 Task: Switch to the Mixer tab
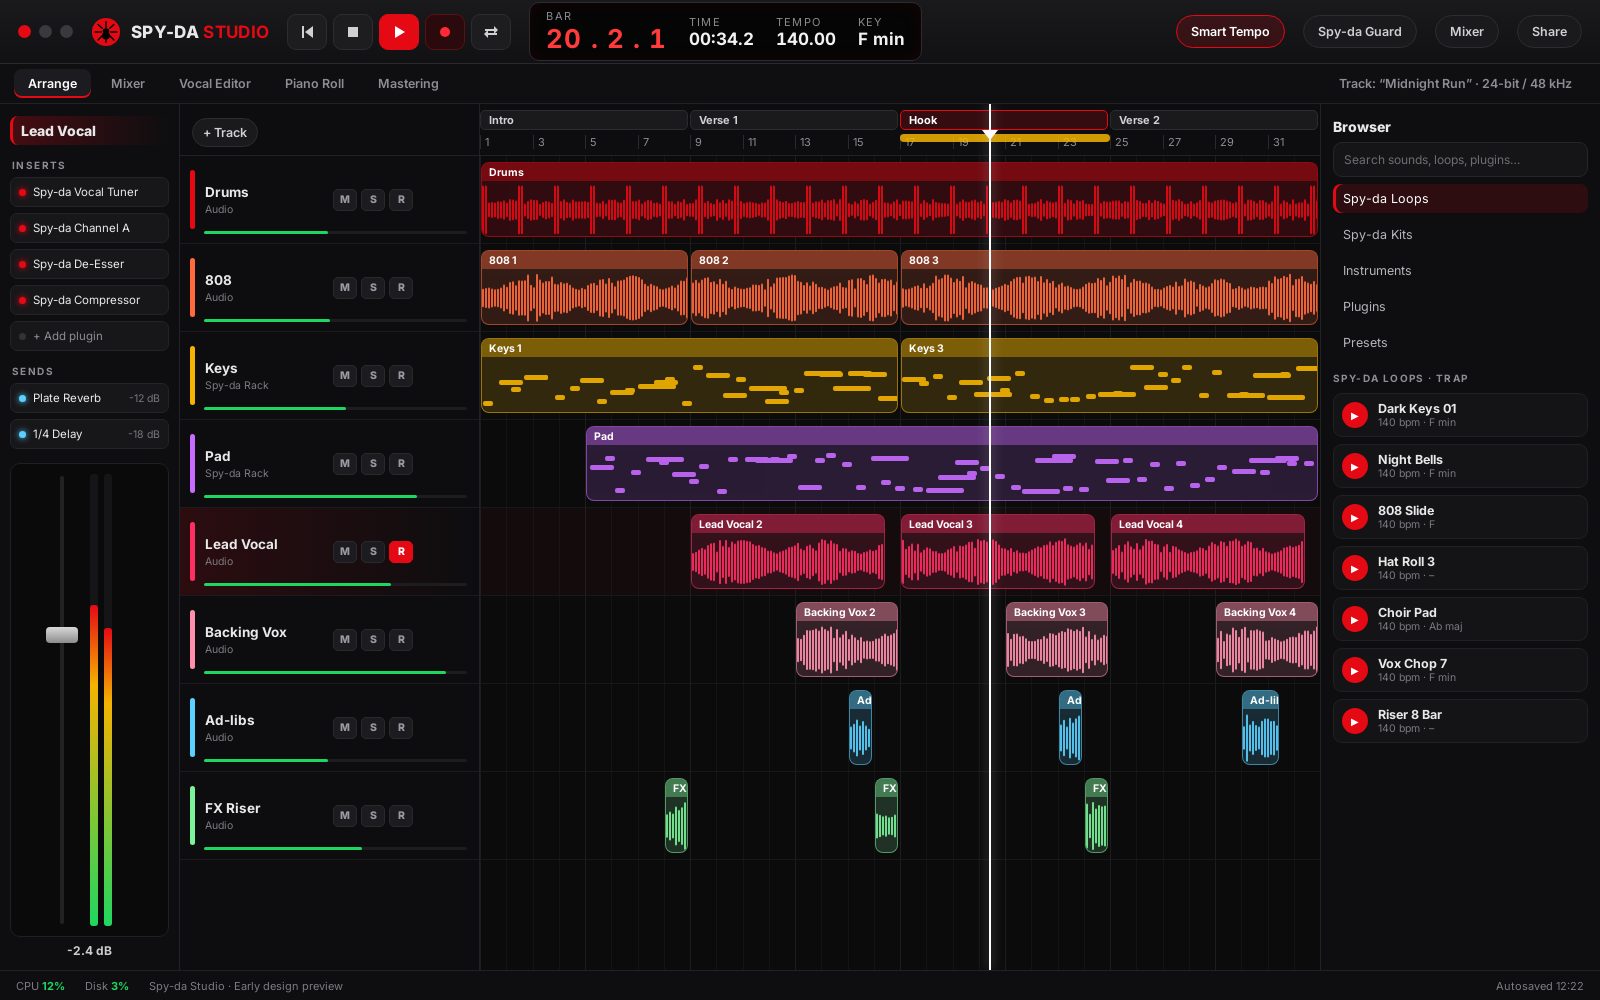pyautogui.click(x=127, y=84)
